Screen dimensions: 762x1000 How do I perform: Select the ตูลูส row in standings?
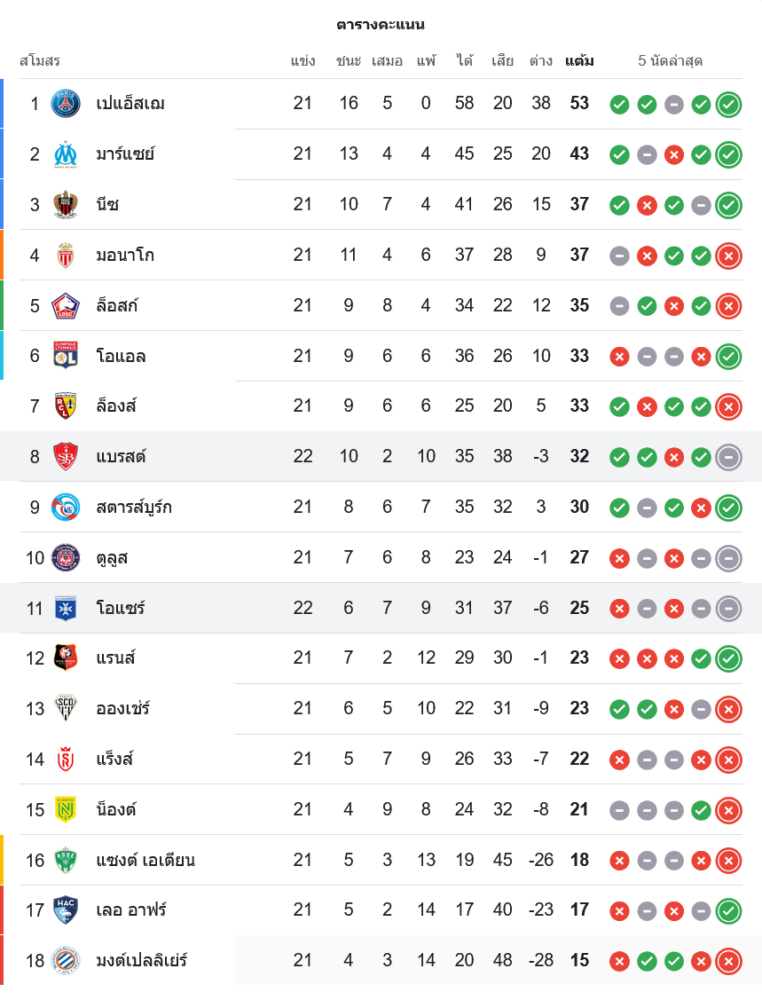pyautogui.click(x=380, y=557)
